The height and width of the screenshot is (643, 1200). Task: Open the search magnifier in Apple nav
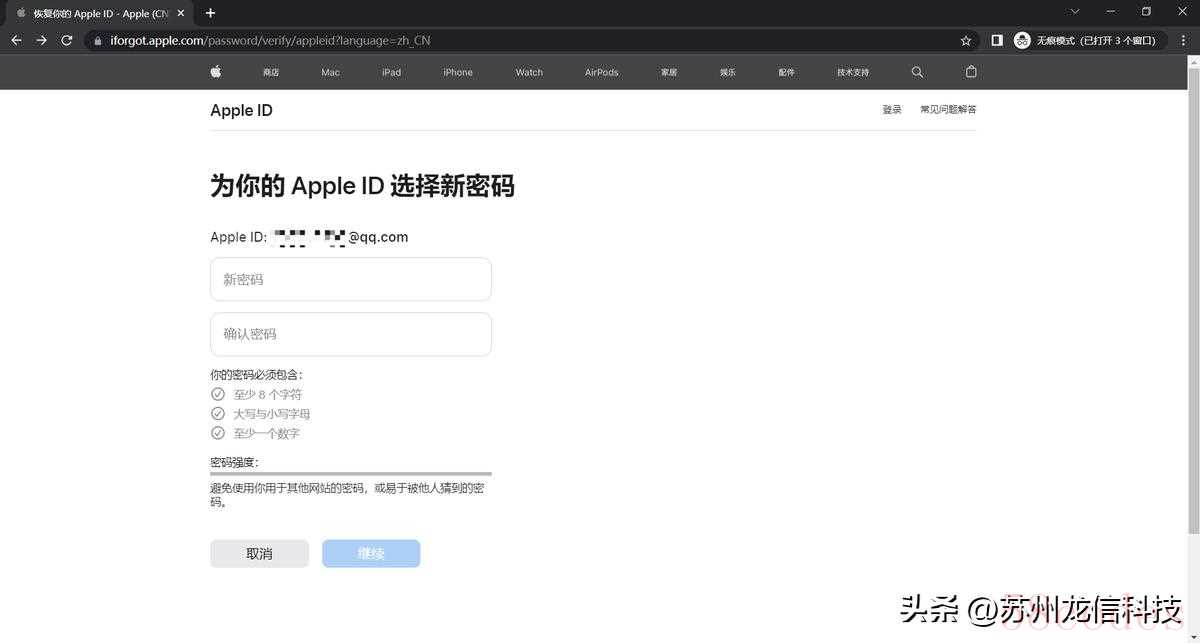click(x=917, y=72)
